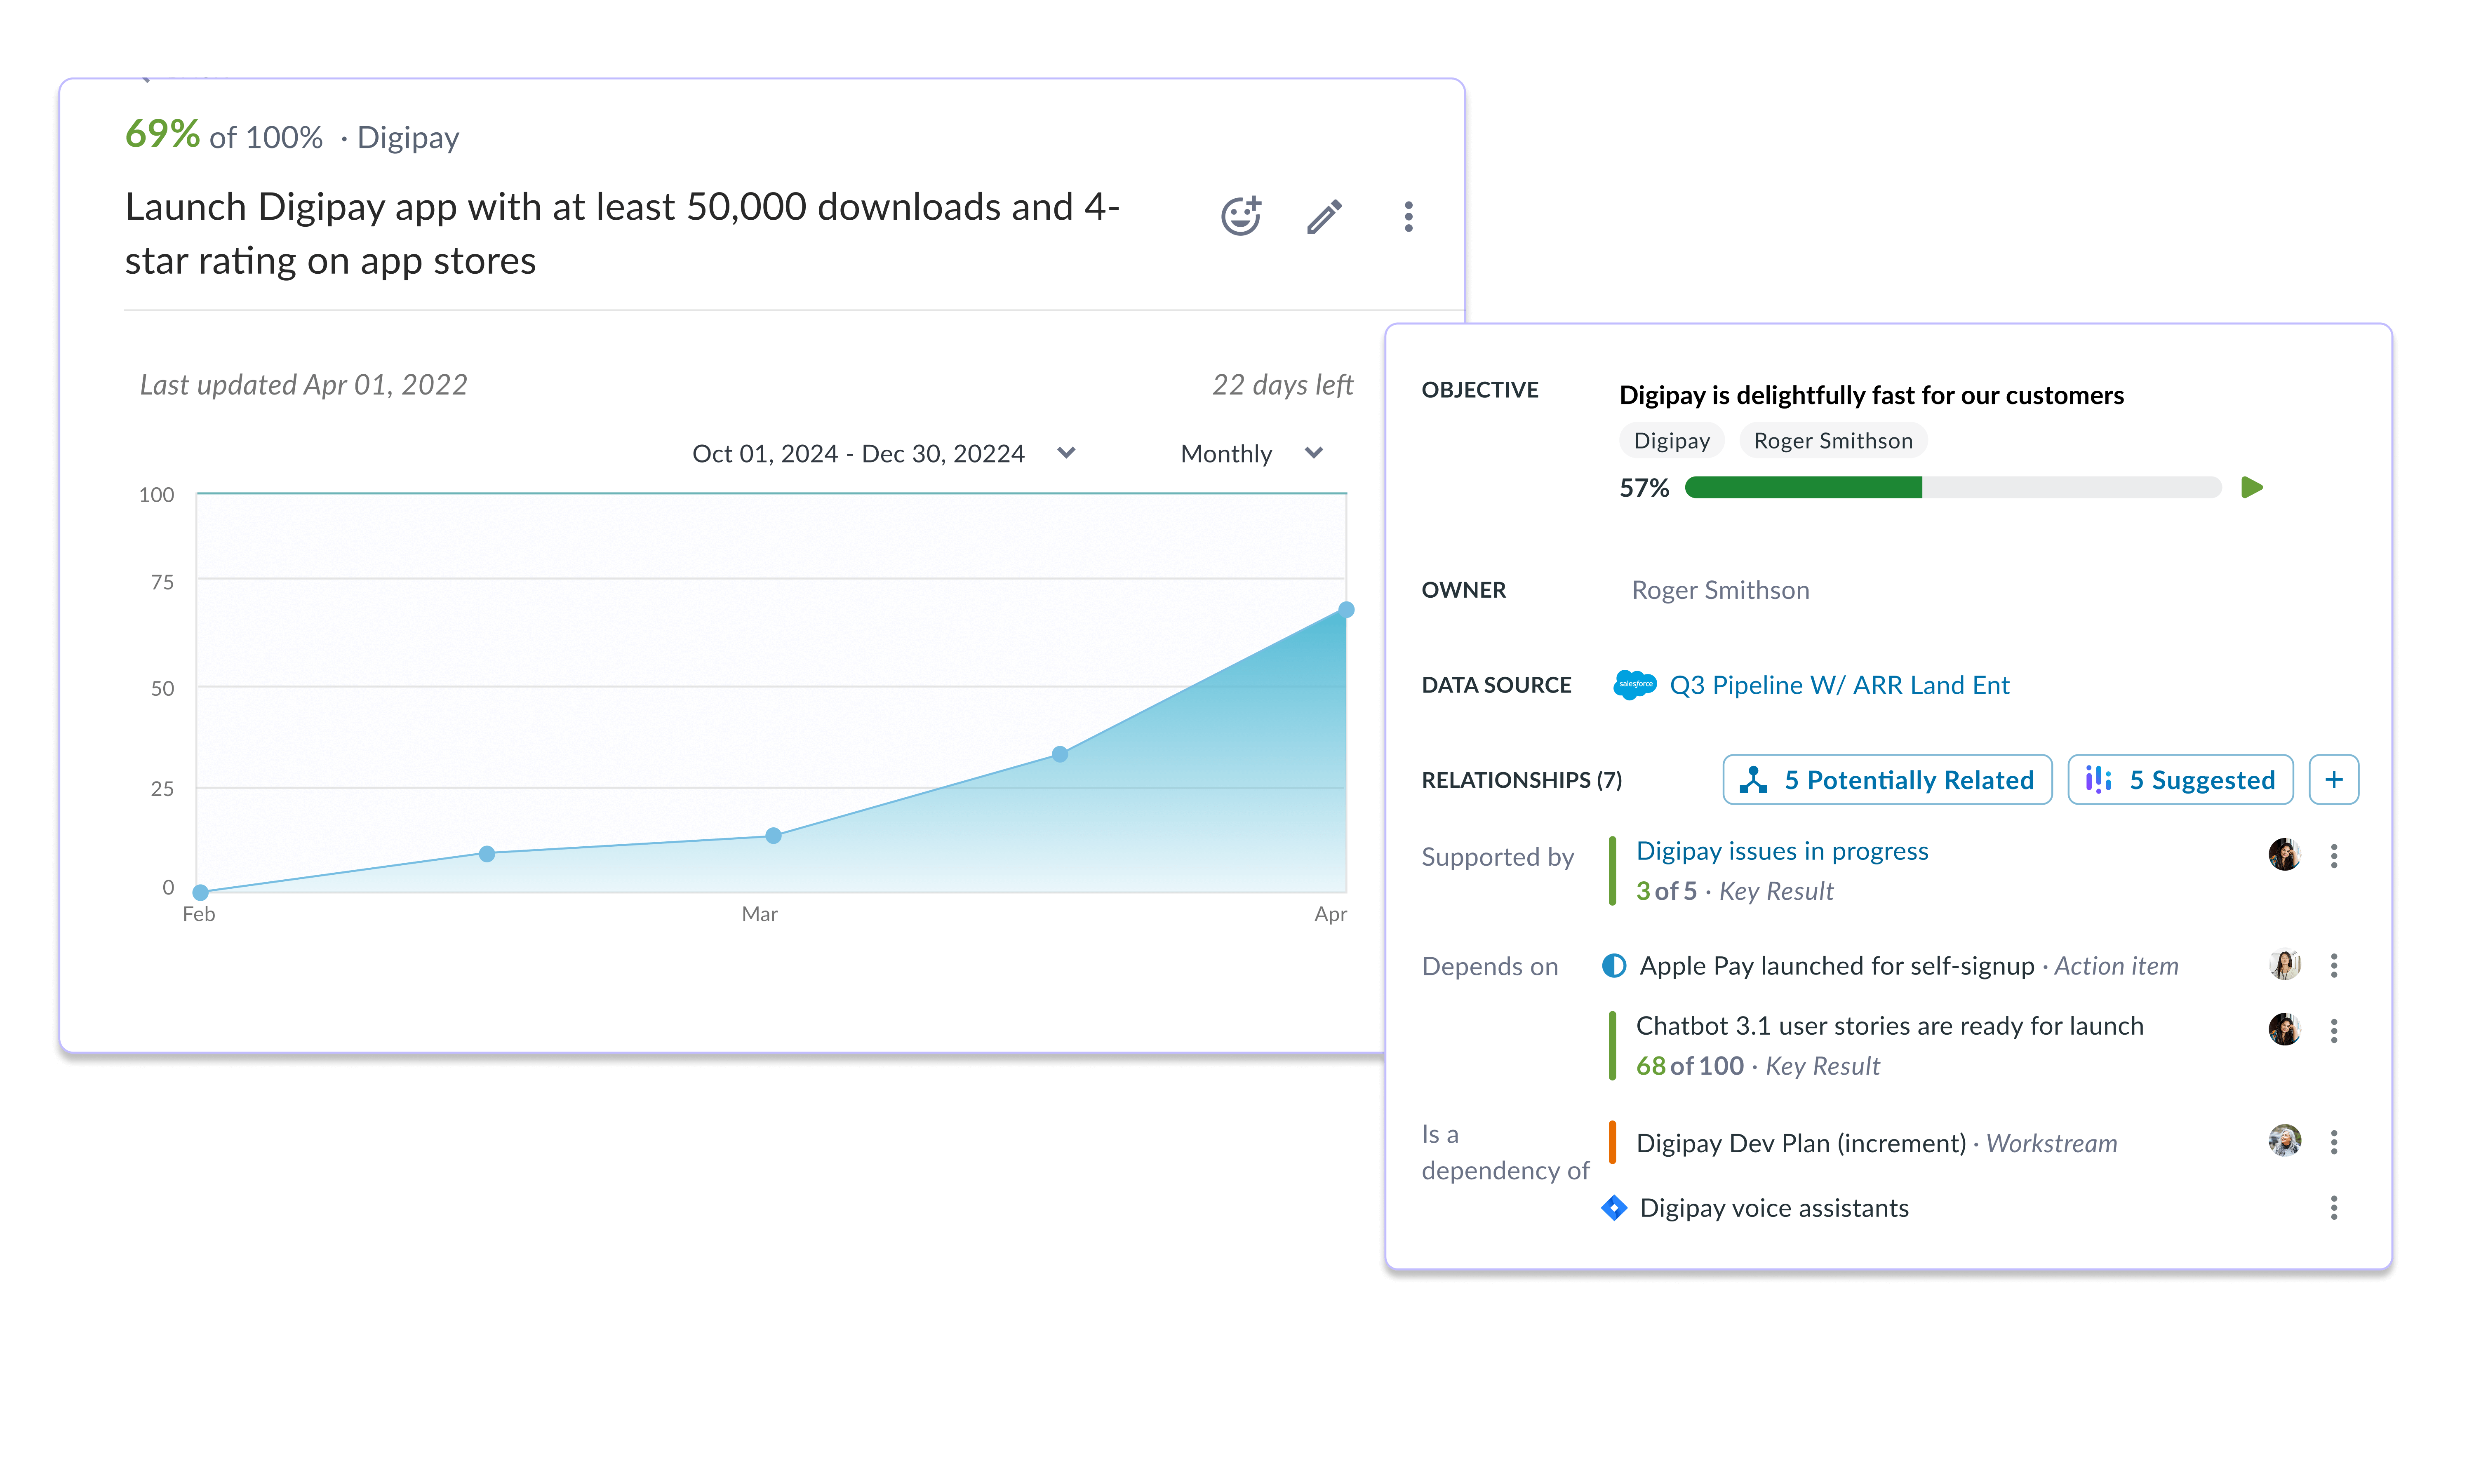The height and width of the screenshot is (1484, 2474).
Task: Open more options menu beside the title
Action: click(x=1408, y=216)
